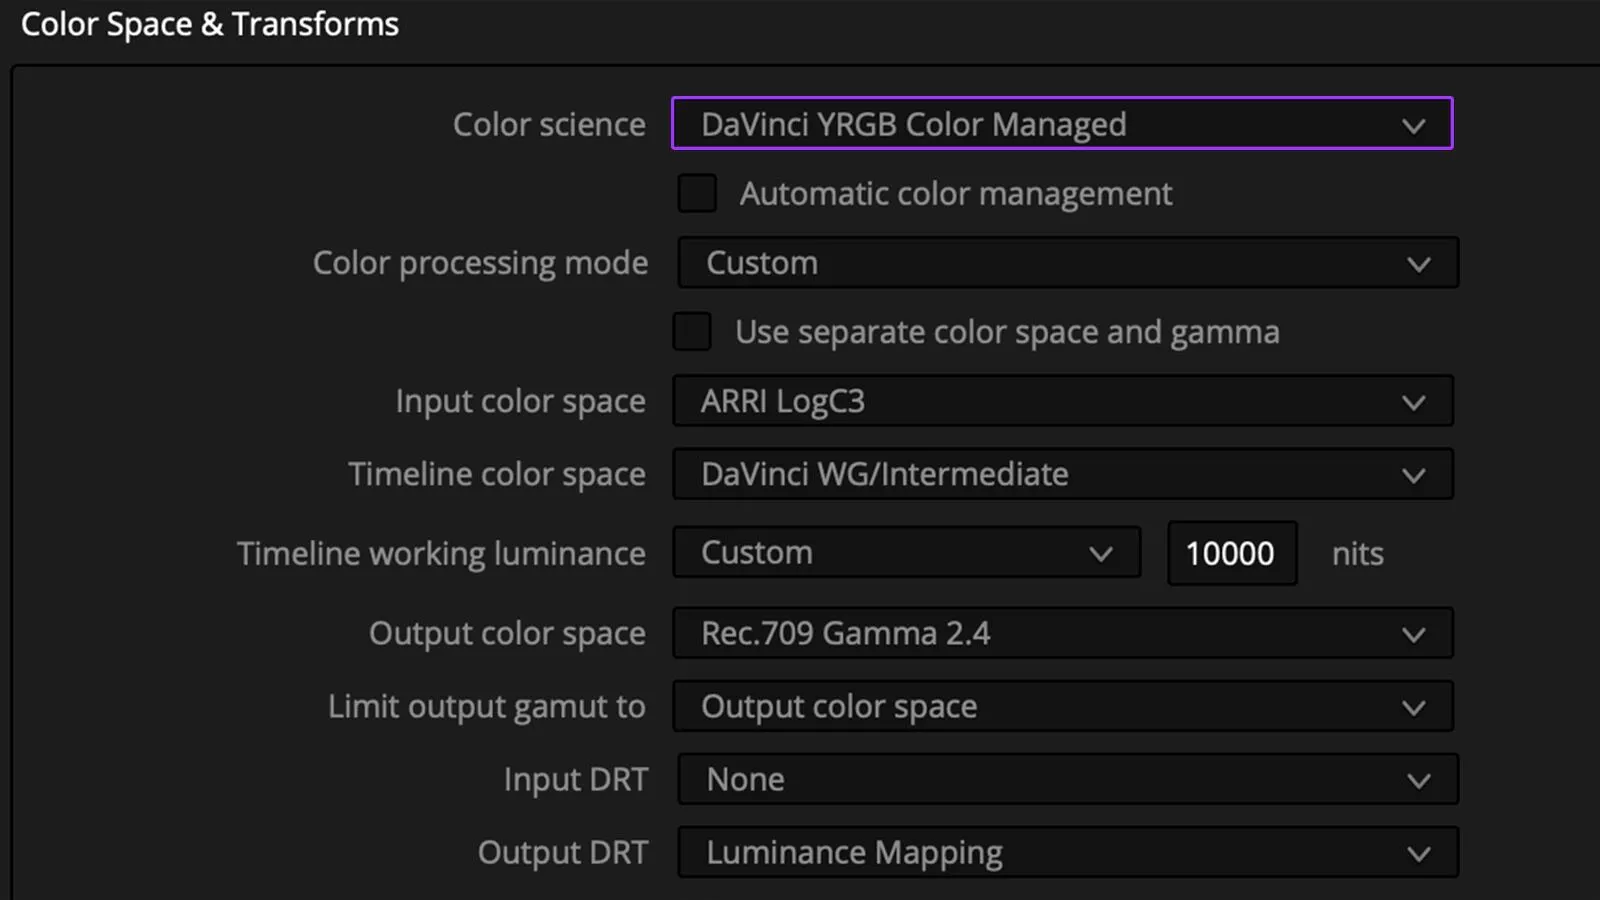Toggle Use separate color space and gamma
This screenshot has width=1600, height=900.
692,332
